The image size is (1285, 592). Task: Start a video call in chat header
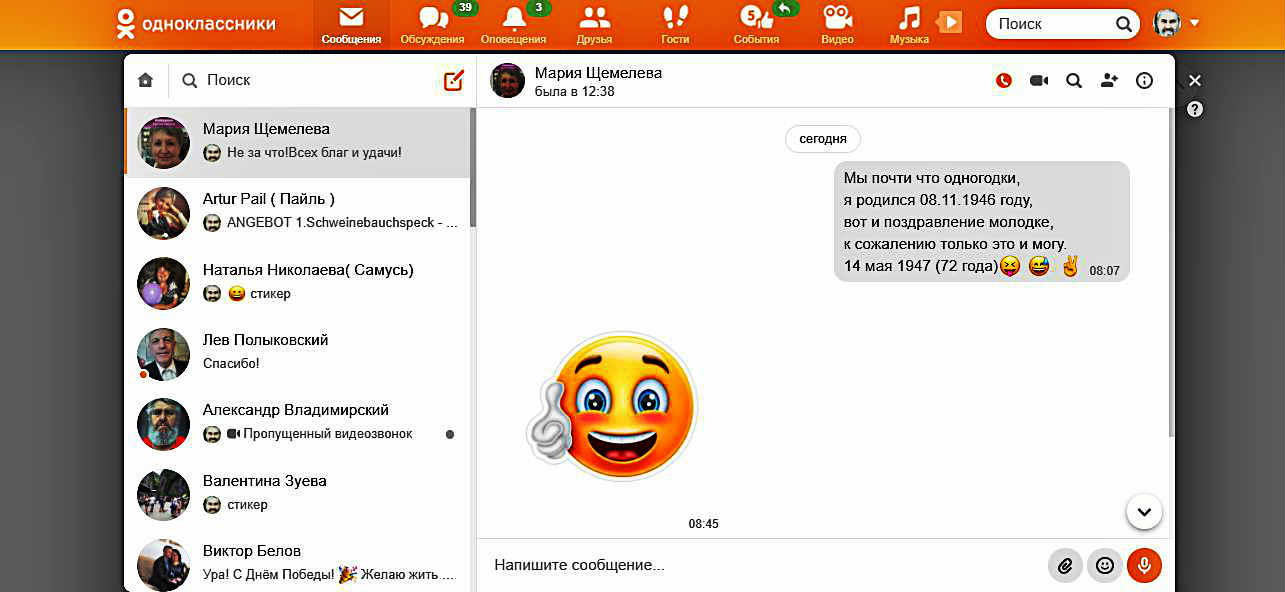1039,81
